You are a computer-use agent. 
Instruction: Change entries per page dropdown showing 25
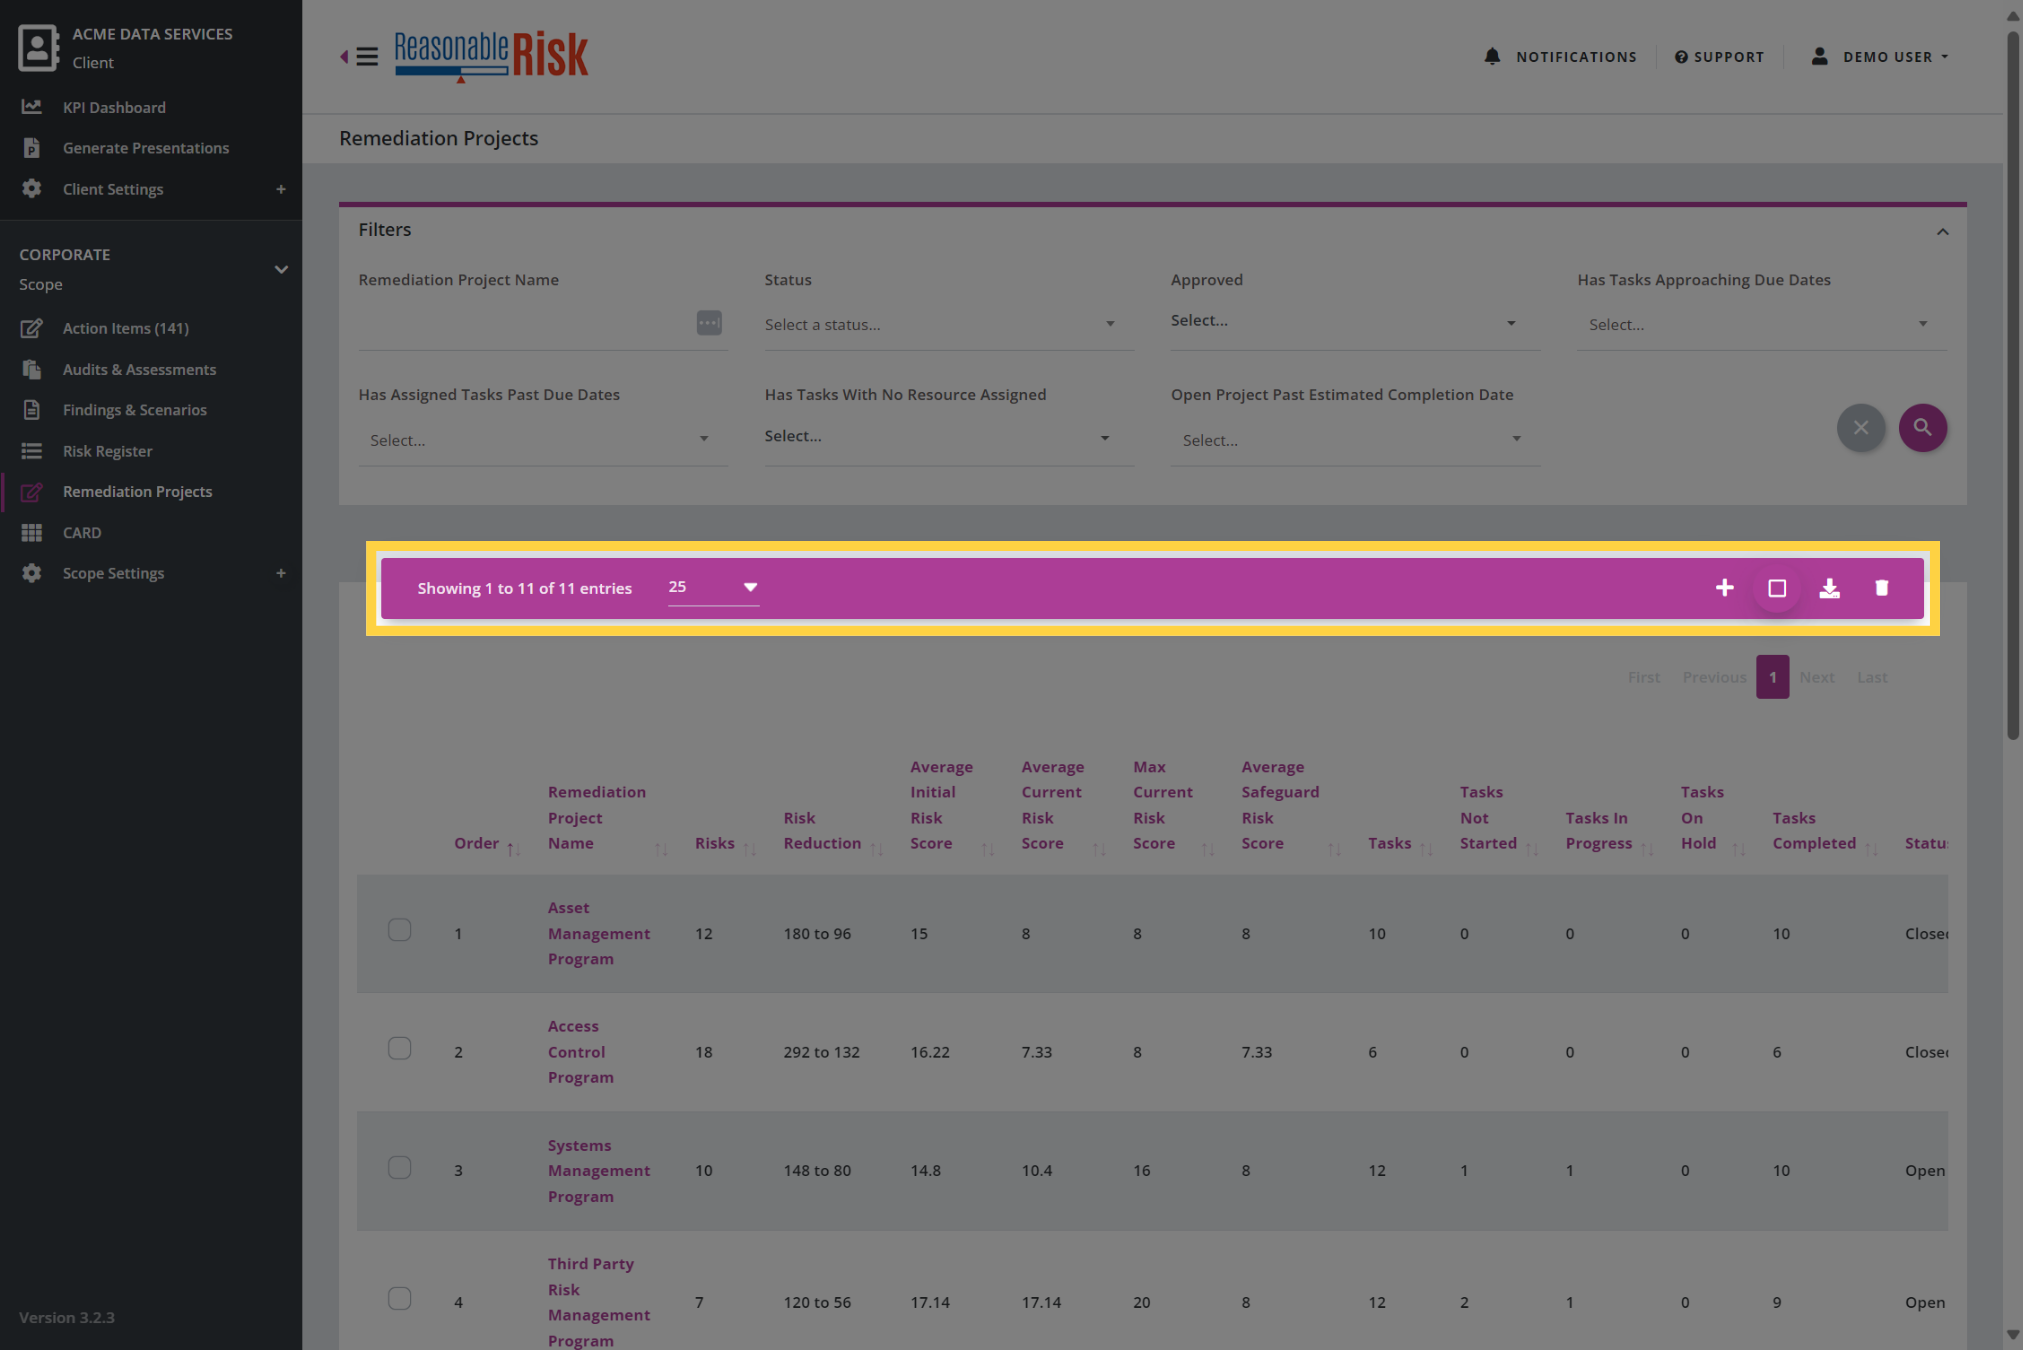(713, 588)
